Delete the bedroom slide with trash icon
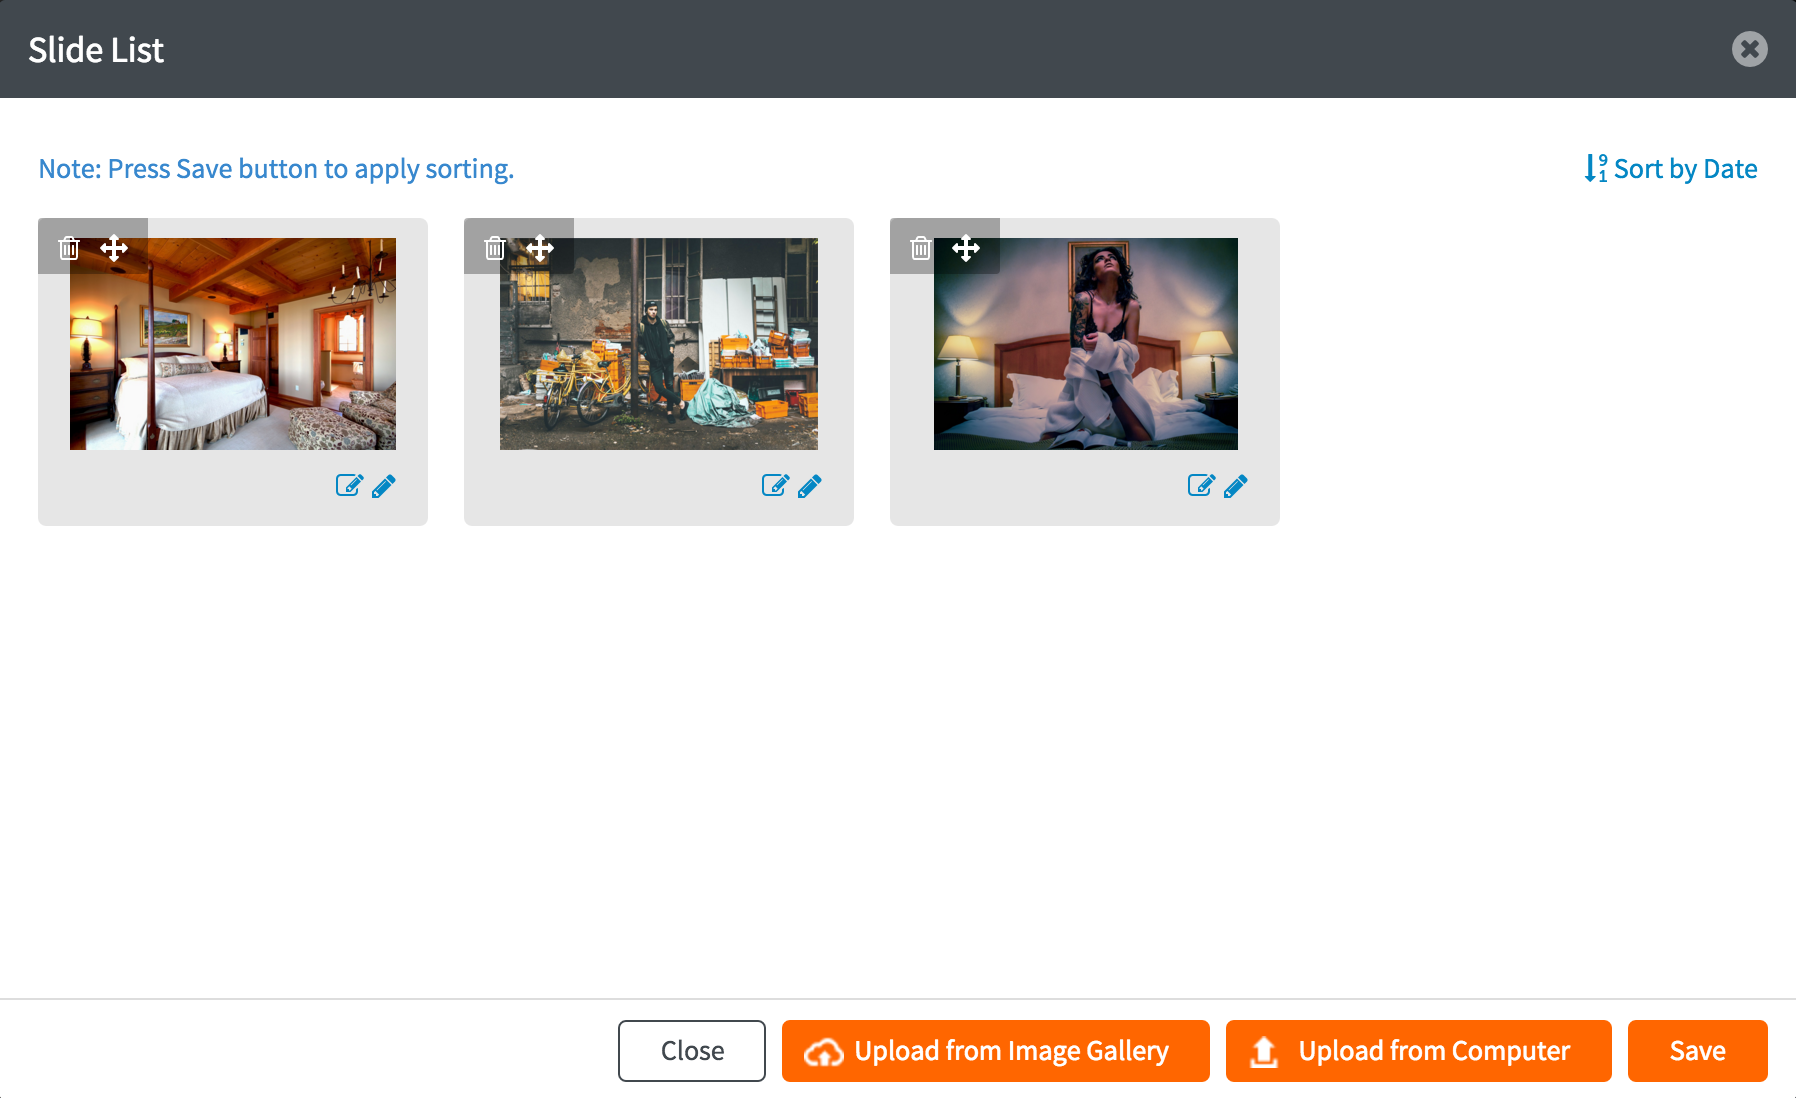Screen dimensions: 1796x1098 tap(69, 248)
